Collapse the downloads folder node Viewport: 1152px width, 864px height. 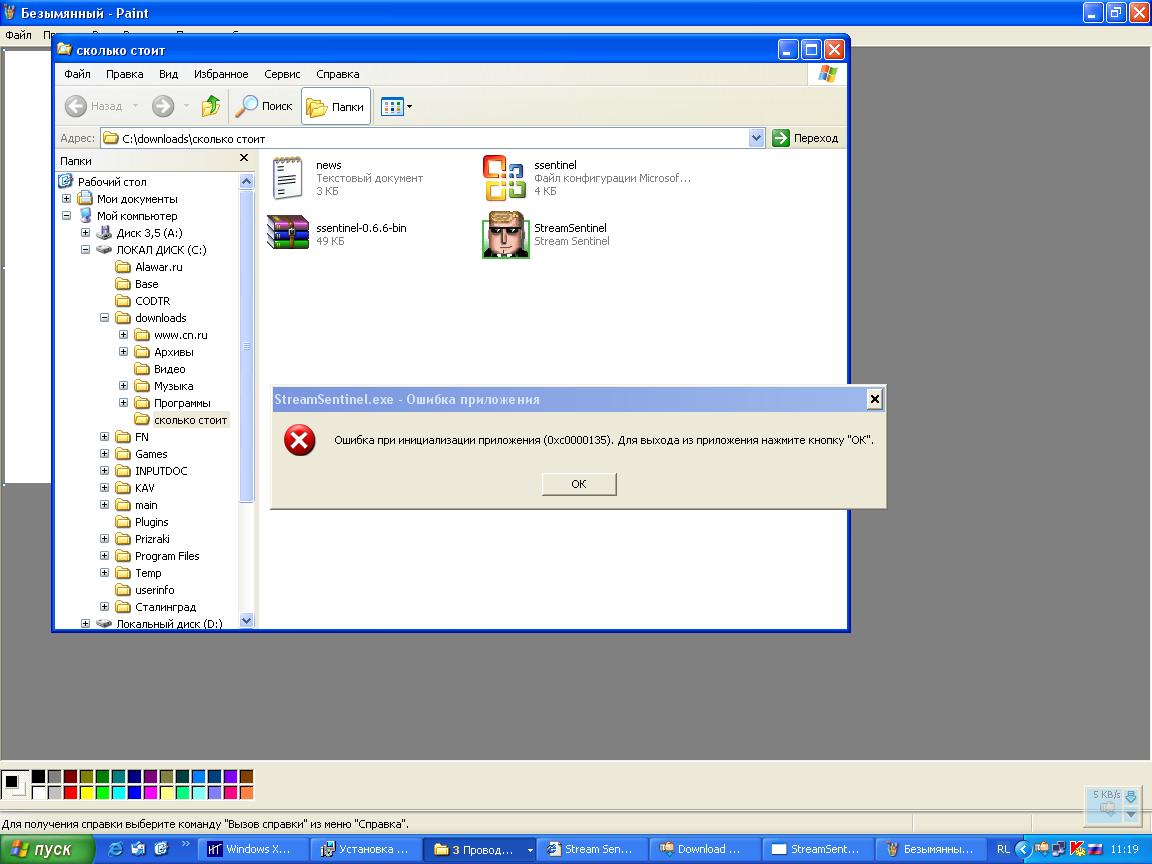coord(104,317)
